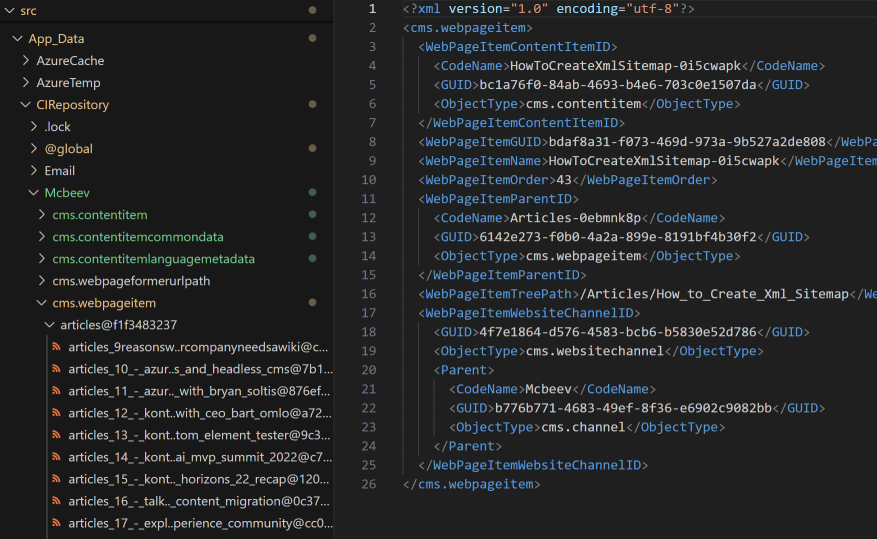
Task: Click green dot beside cms.contentitemlanguagemetadata
Action: point(313,258)
